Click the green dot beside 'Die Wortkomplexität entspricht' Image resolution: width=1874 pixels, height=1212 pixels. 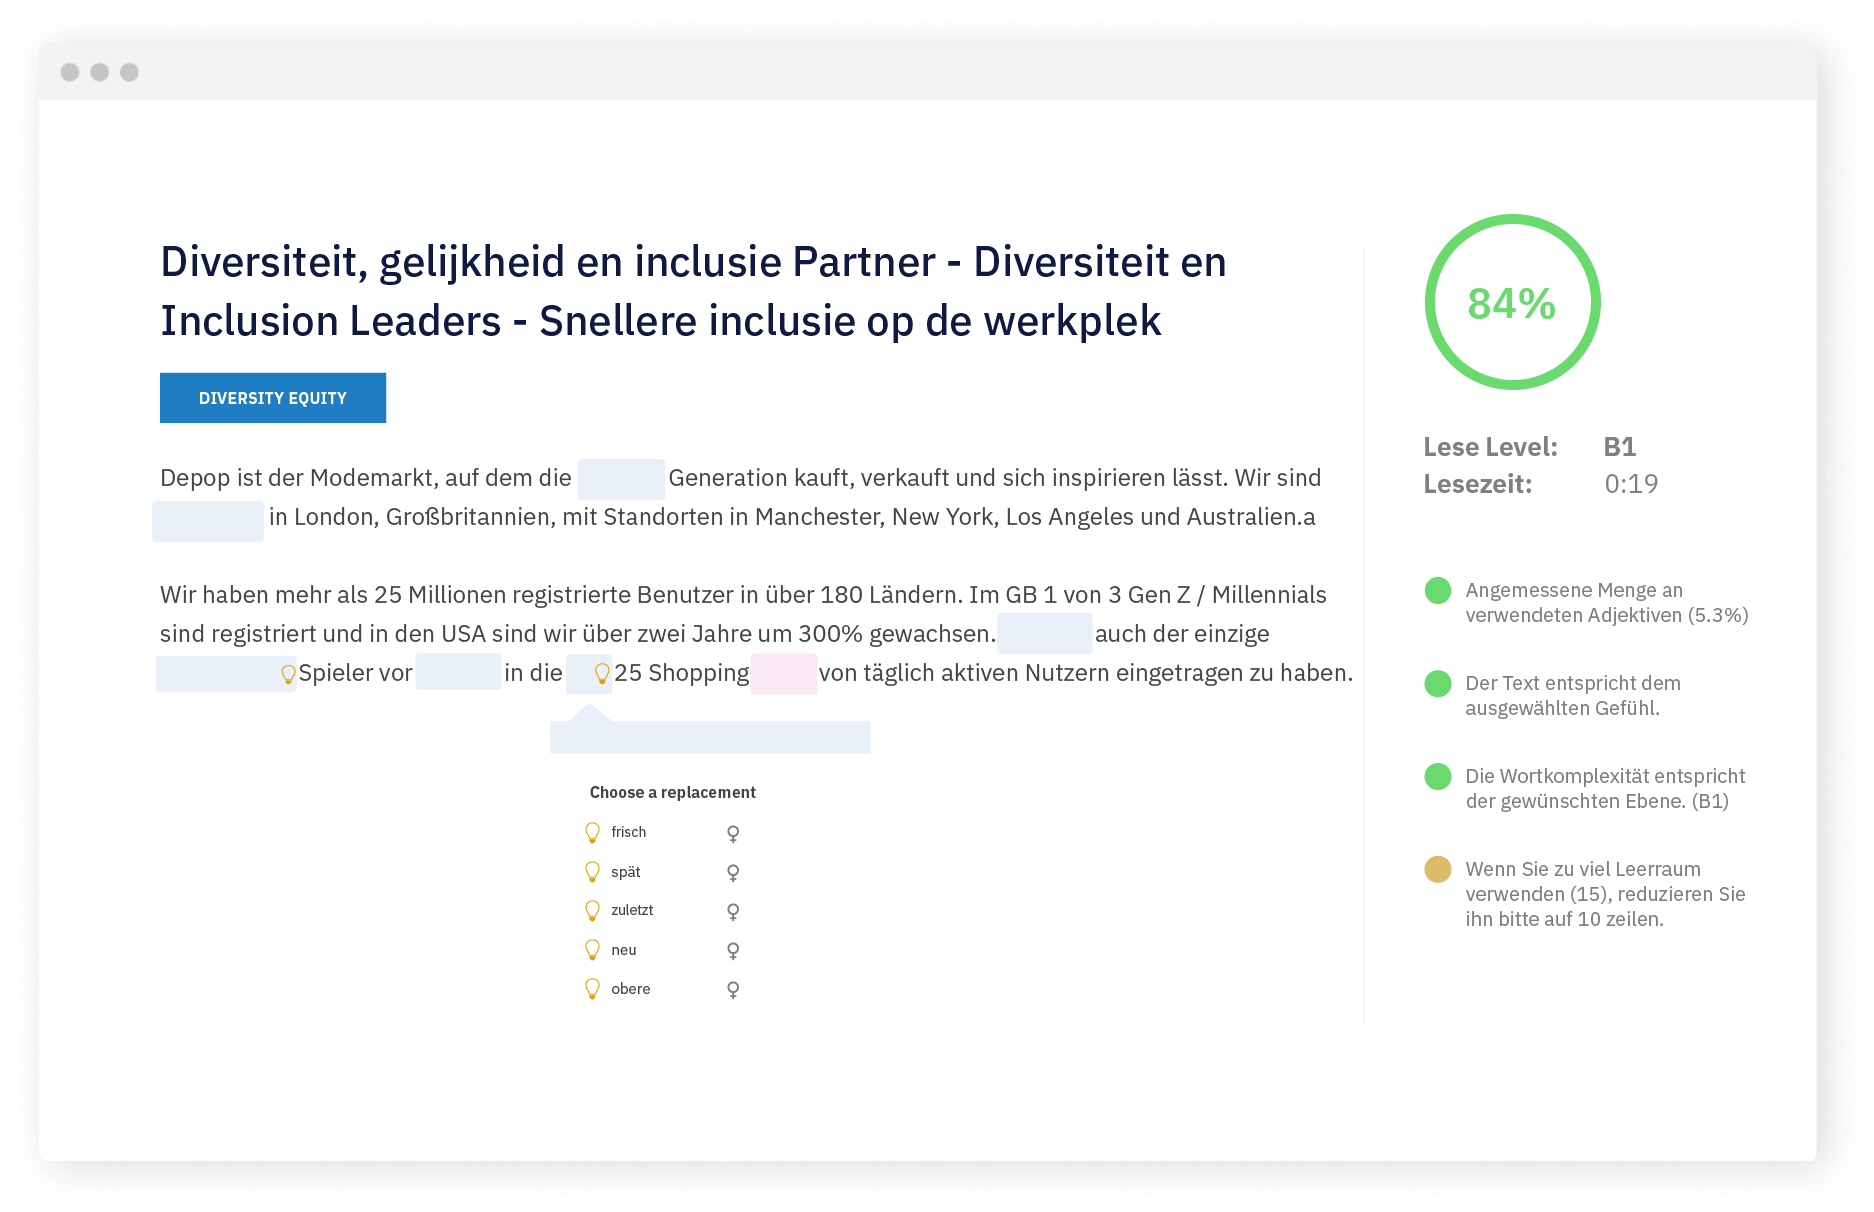click(x=1438, y=776)
